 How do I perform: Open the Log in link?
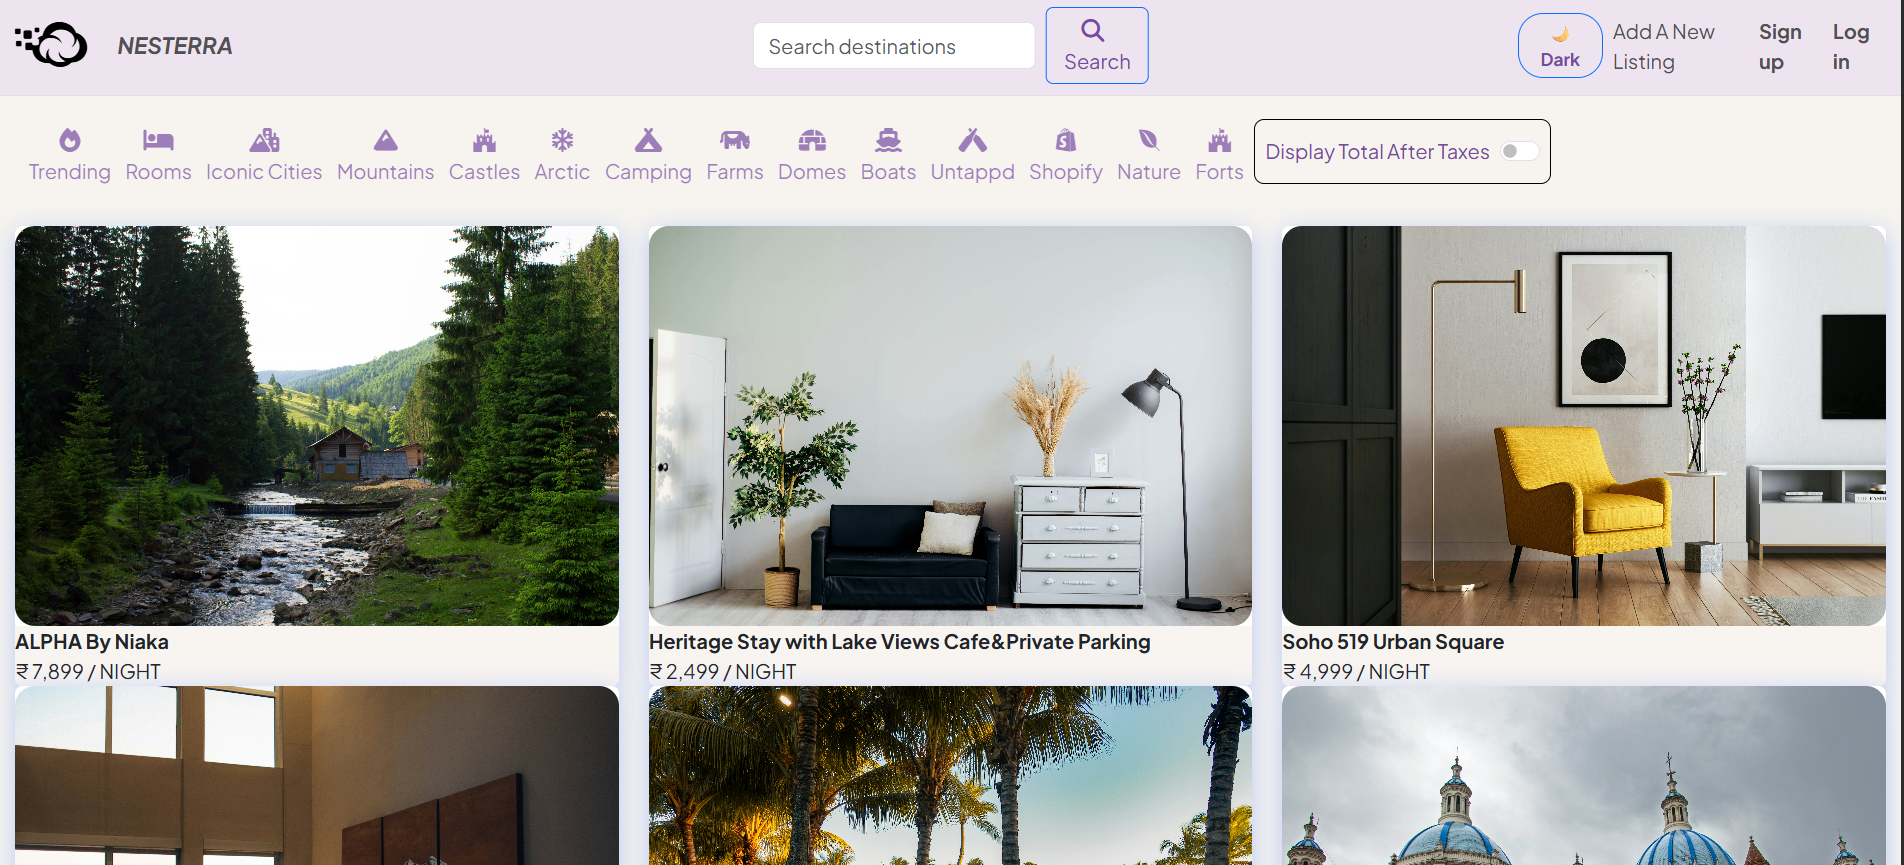1850,46
